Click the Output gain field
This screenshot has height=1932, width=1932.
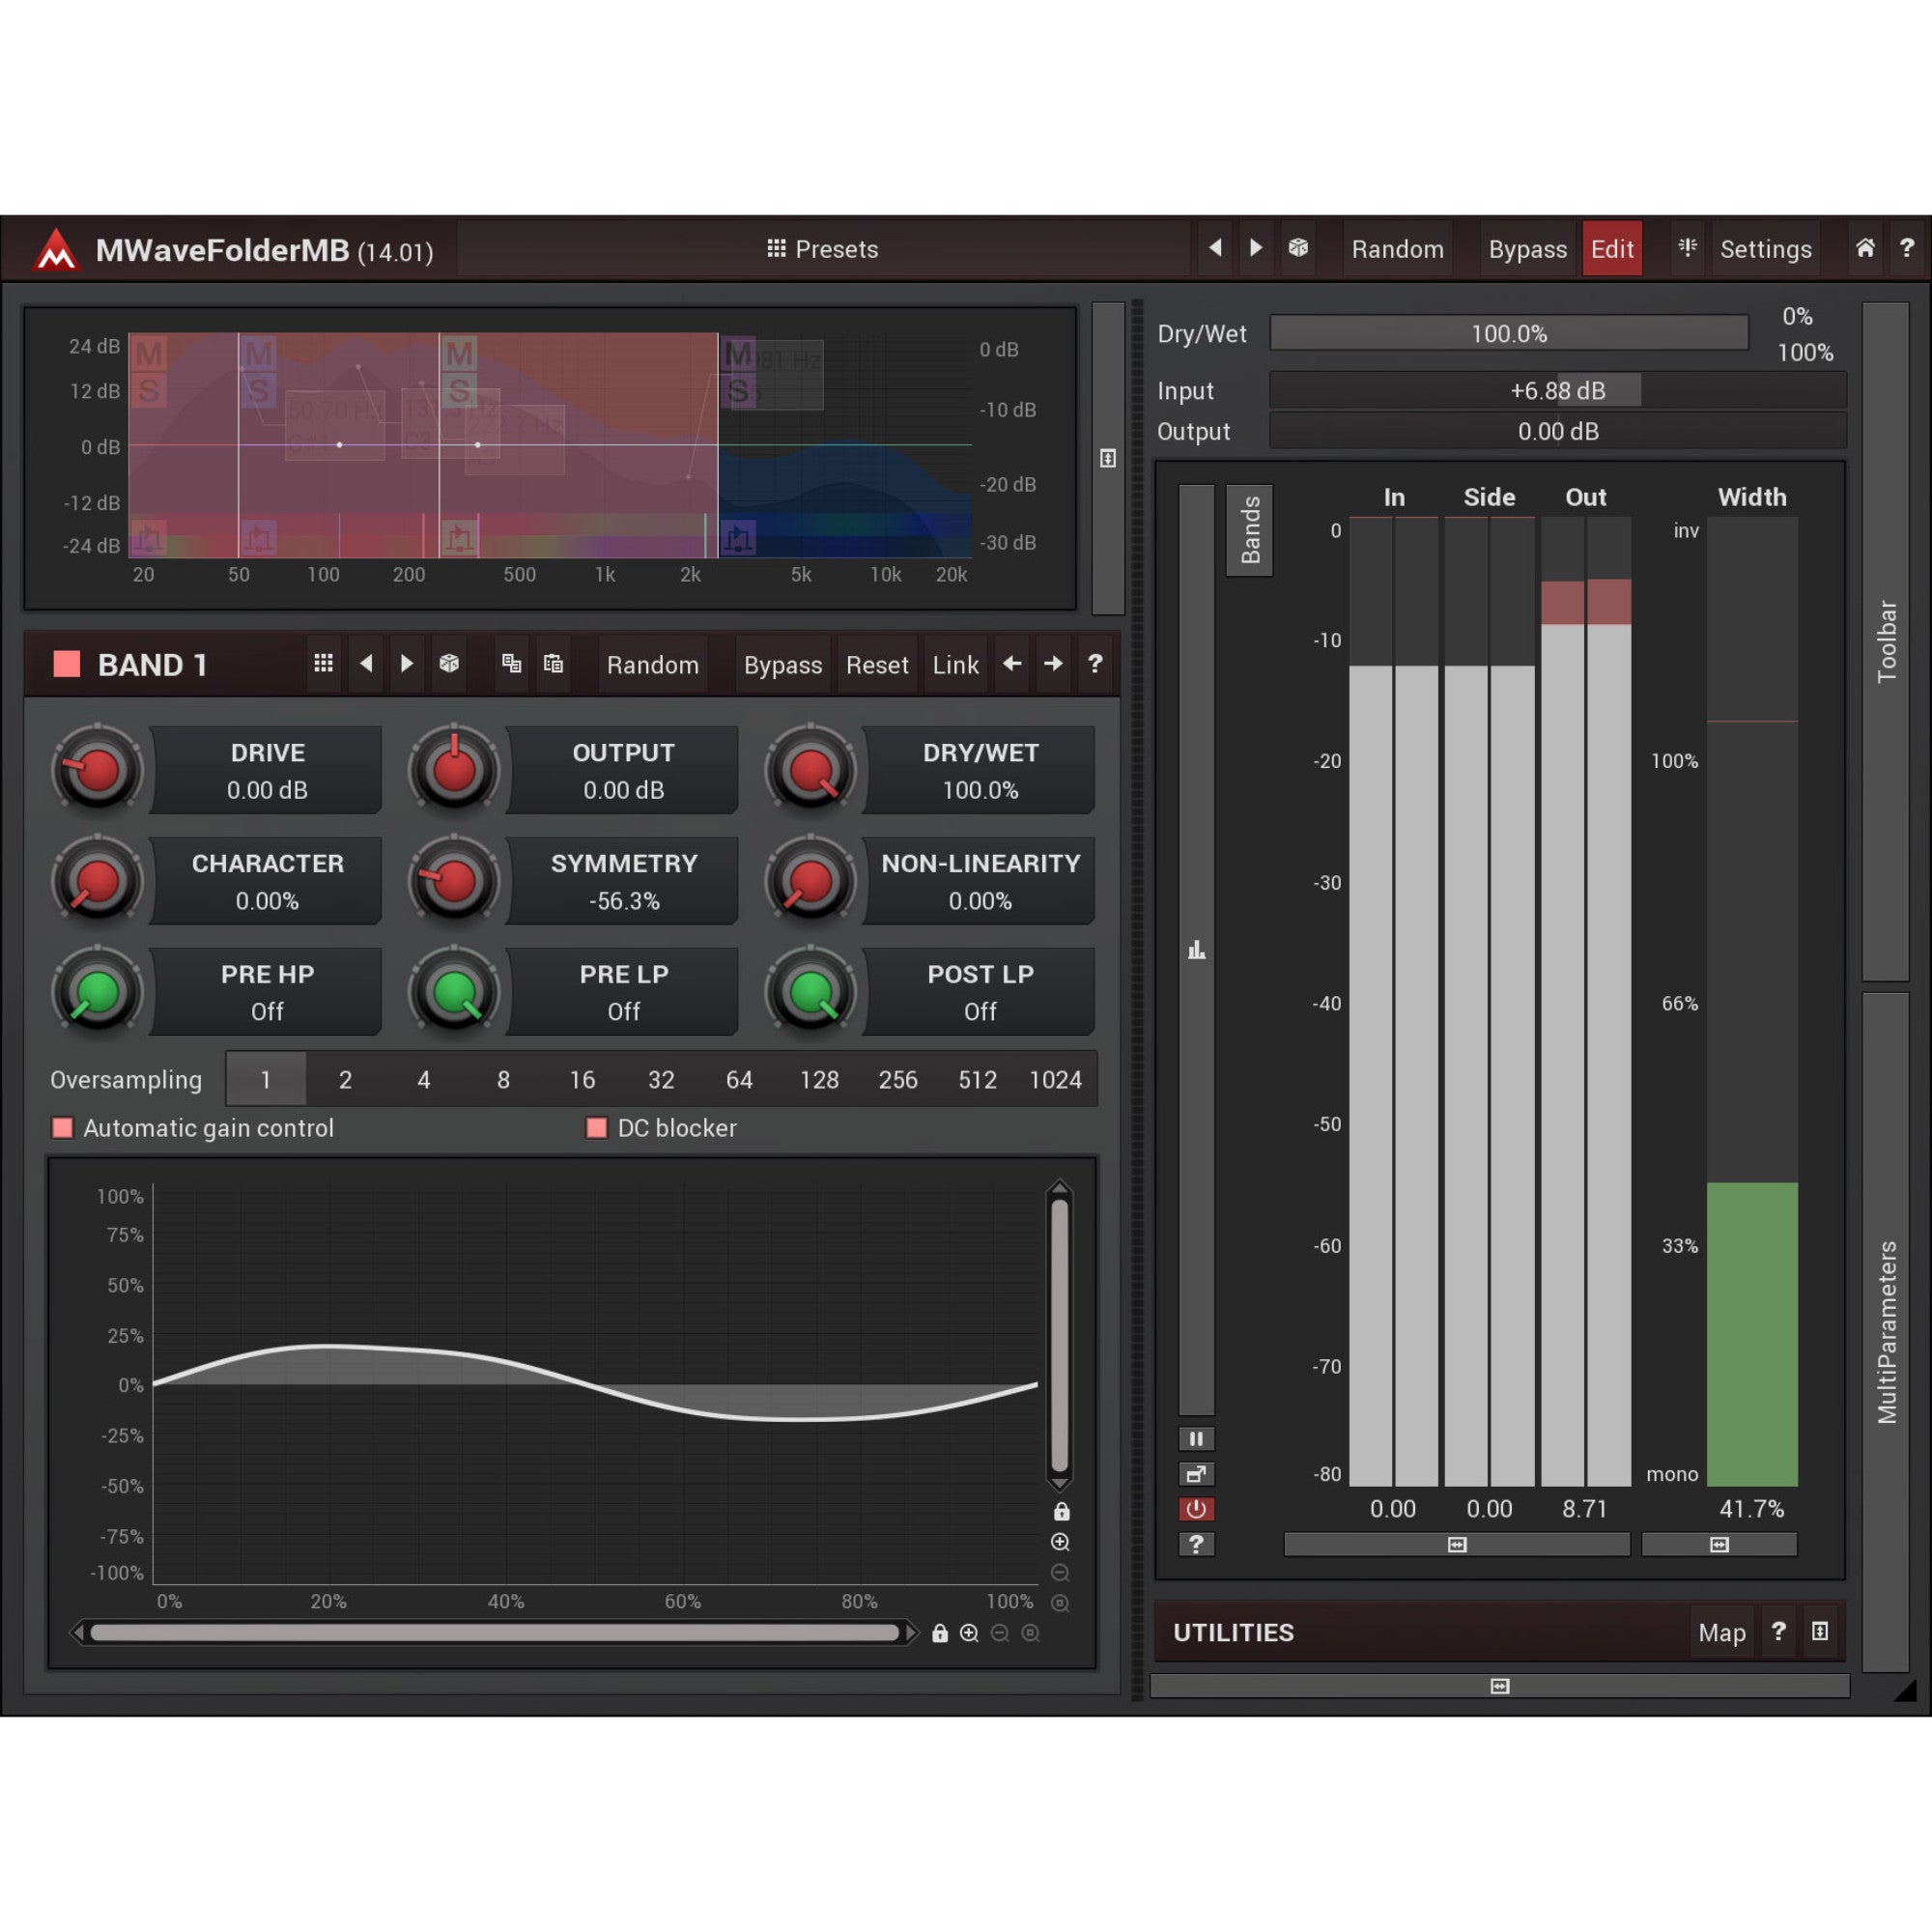[1557, 431]
